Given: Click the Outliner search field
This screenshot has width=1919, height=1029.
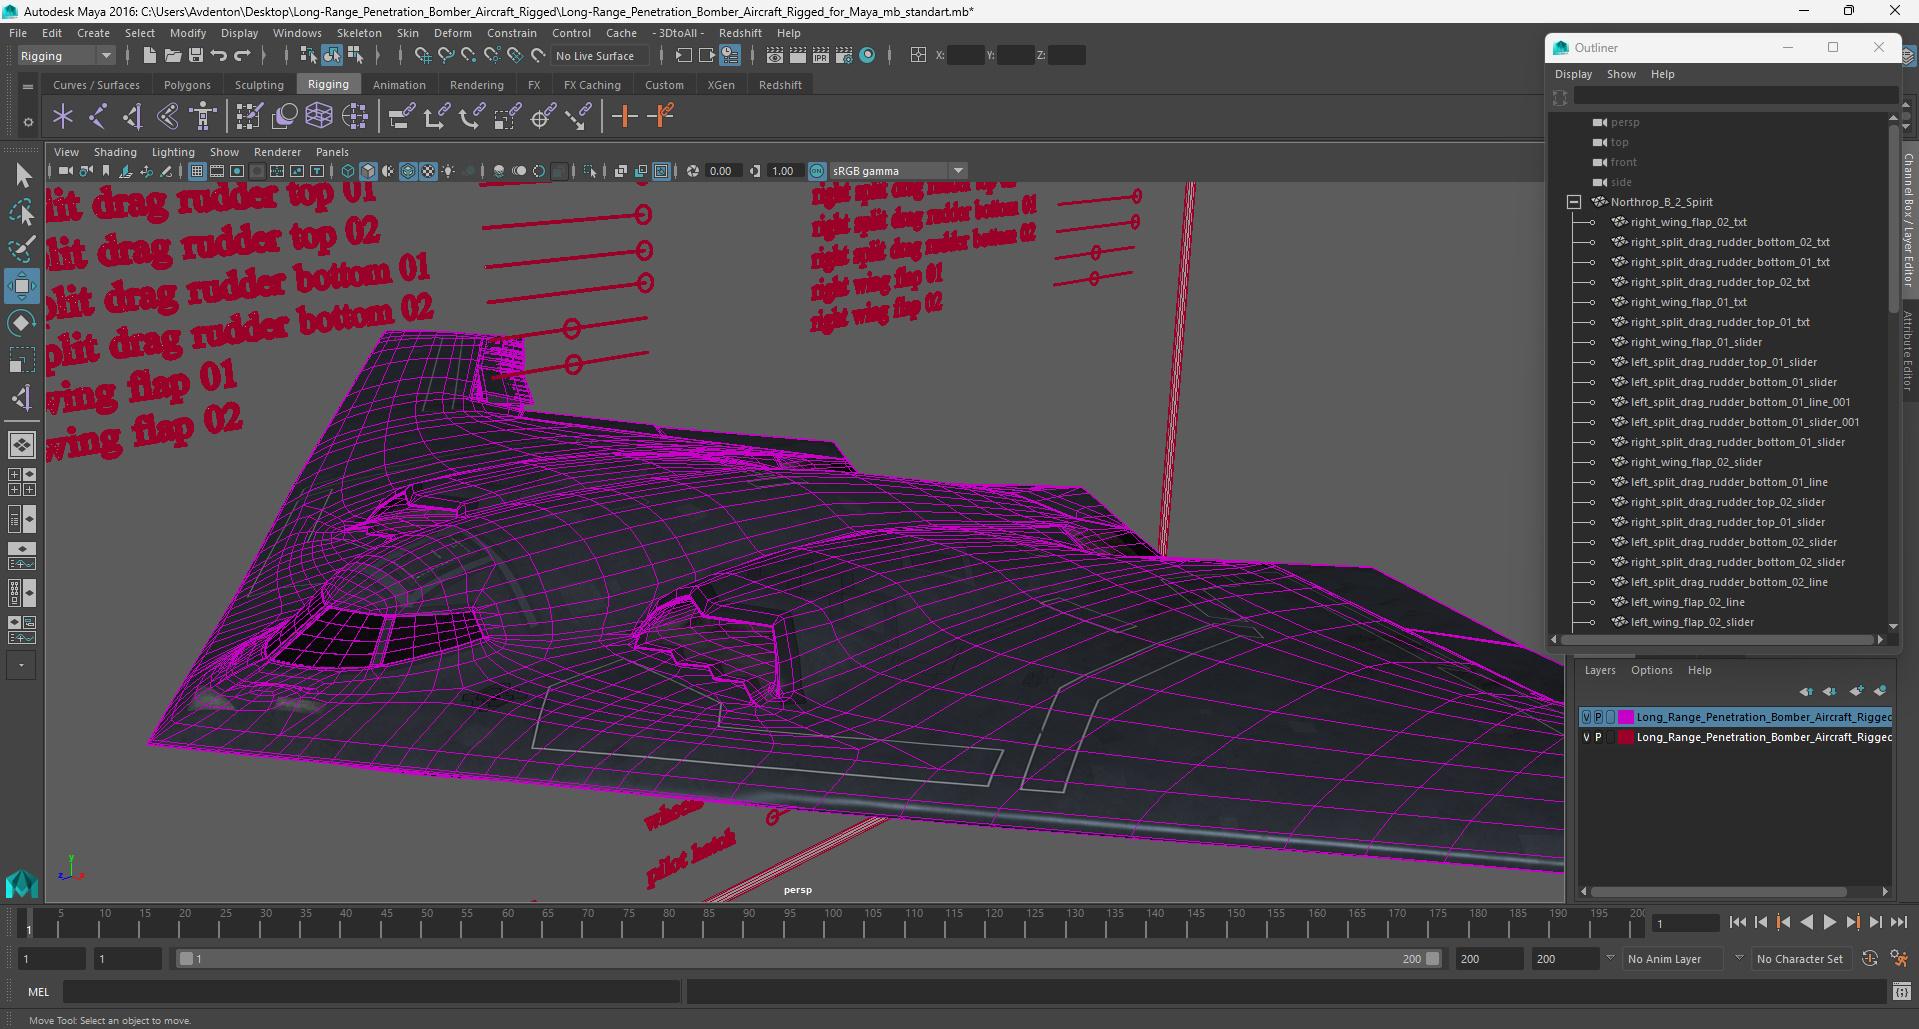Looking at the screenshot, I should (x=1735, y=96).
